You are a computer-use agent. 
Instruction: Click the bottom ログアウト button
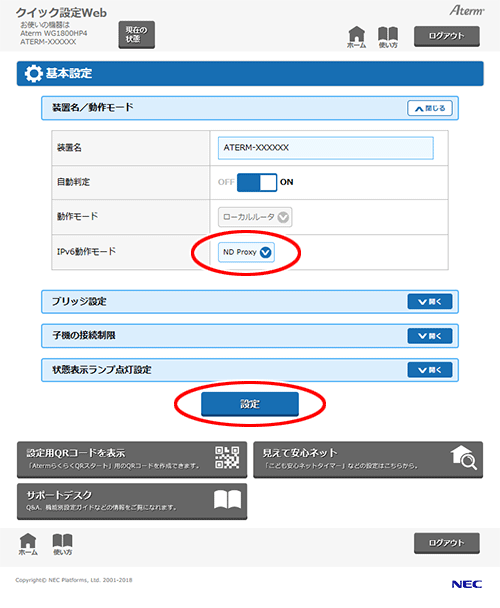coord(447,543)
